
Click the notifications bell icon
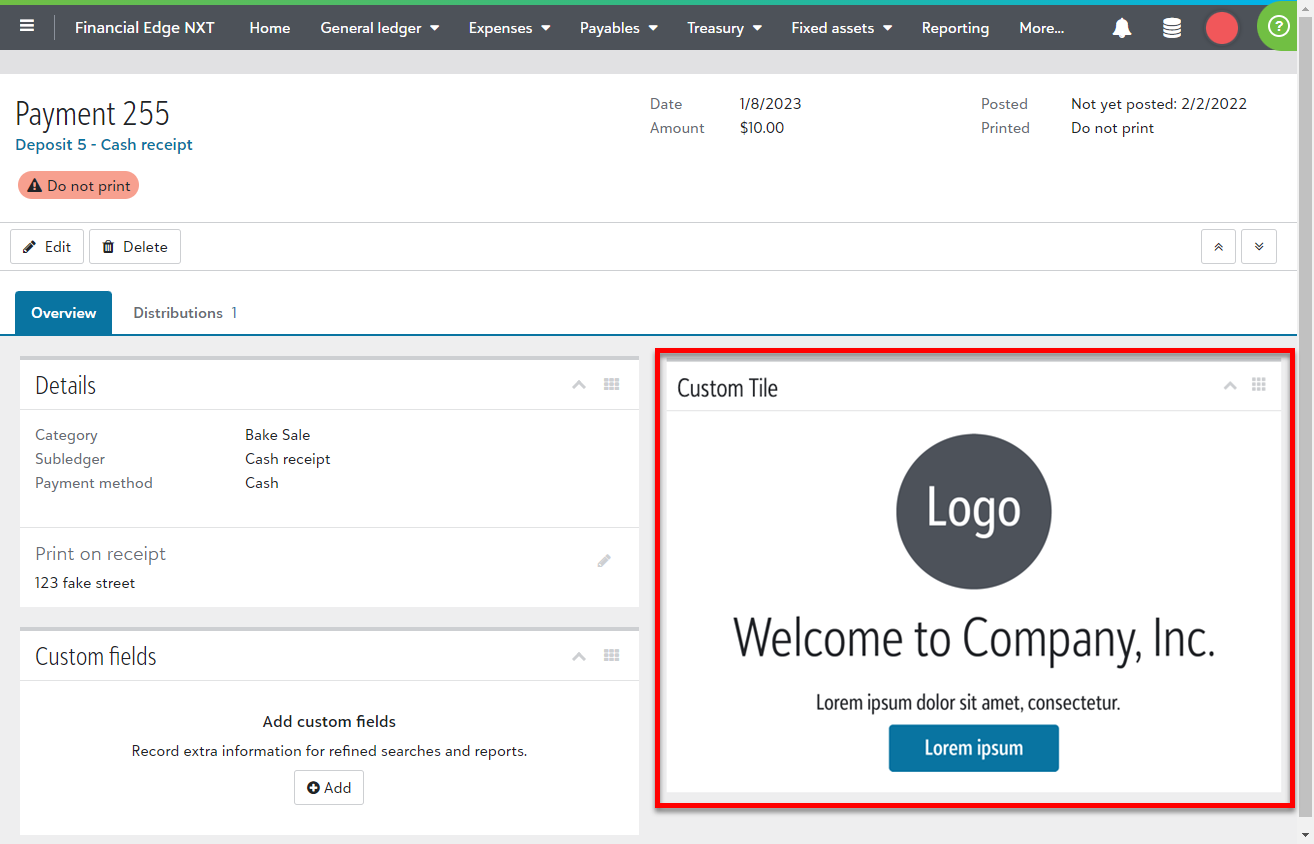[x=1122, y=28]
